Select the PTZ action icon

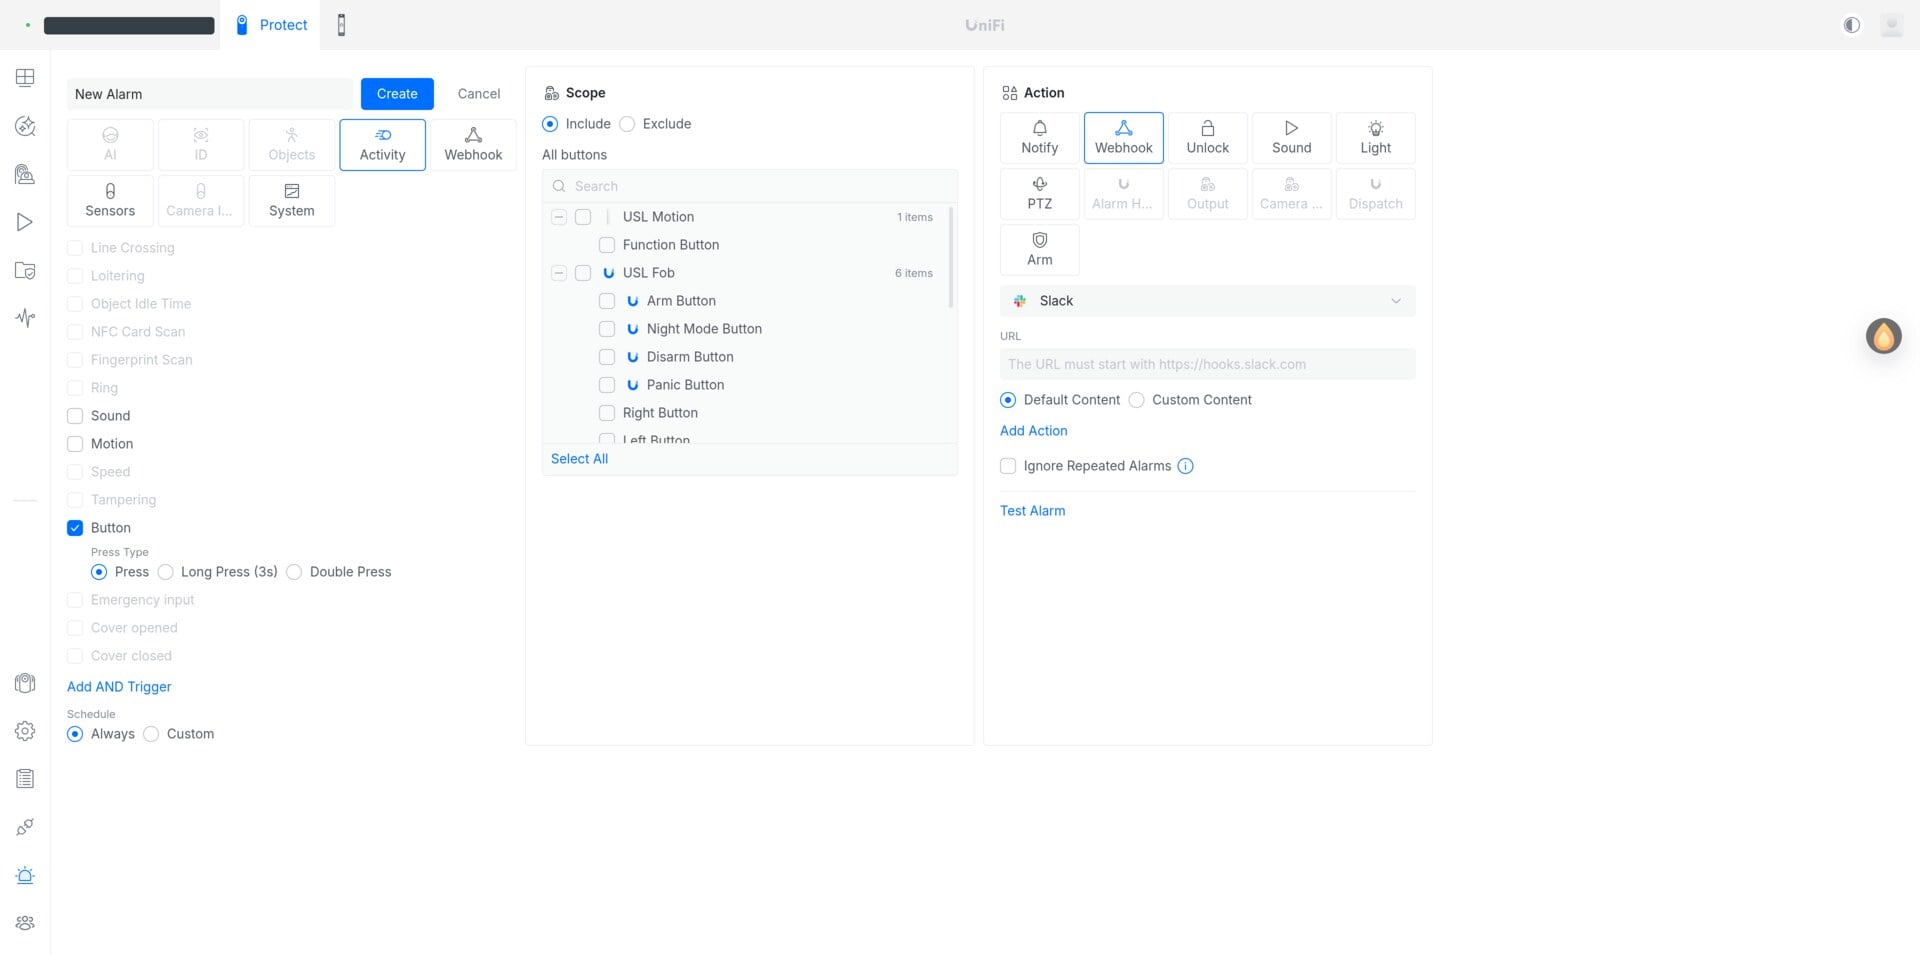tap(1039, 184)
